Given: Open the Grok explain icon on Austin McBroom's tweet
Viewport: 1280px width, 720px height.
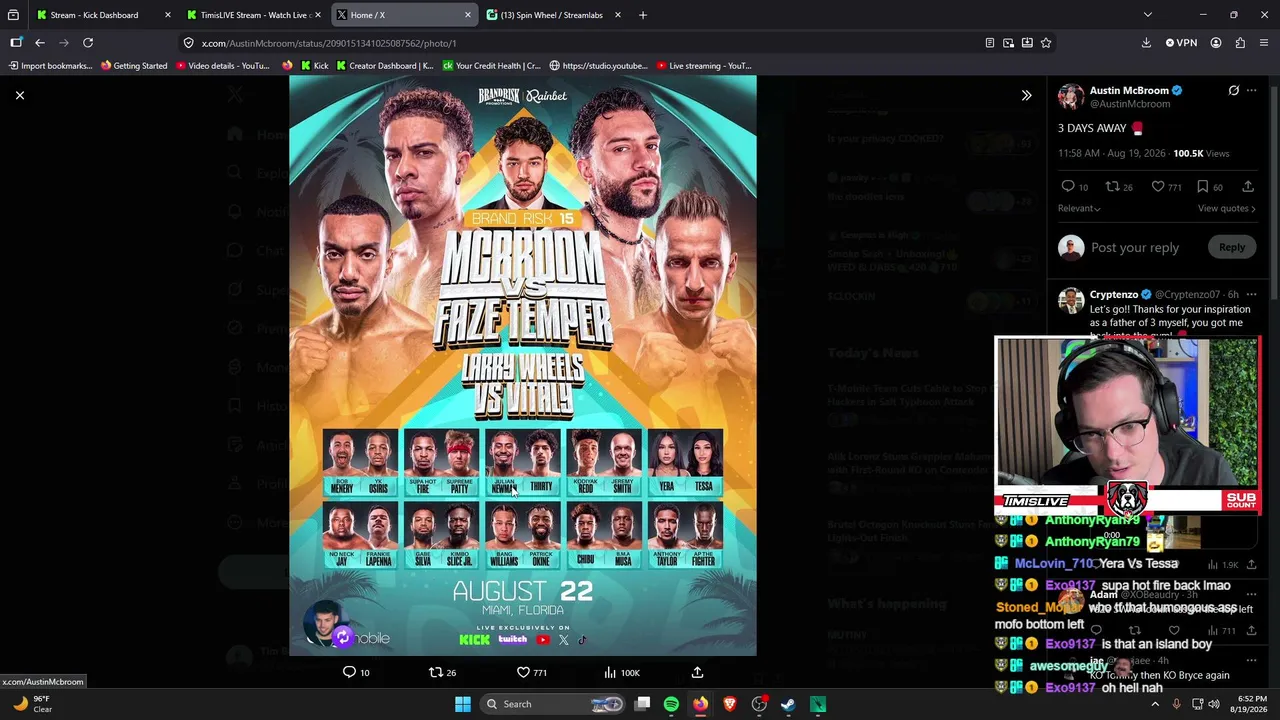Looking at the screenshot, I should (1234, 90).
